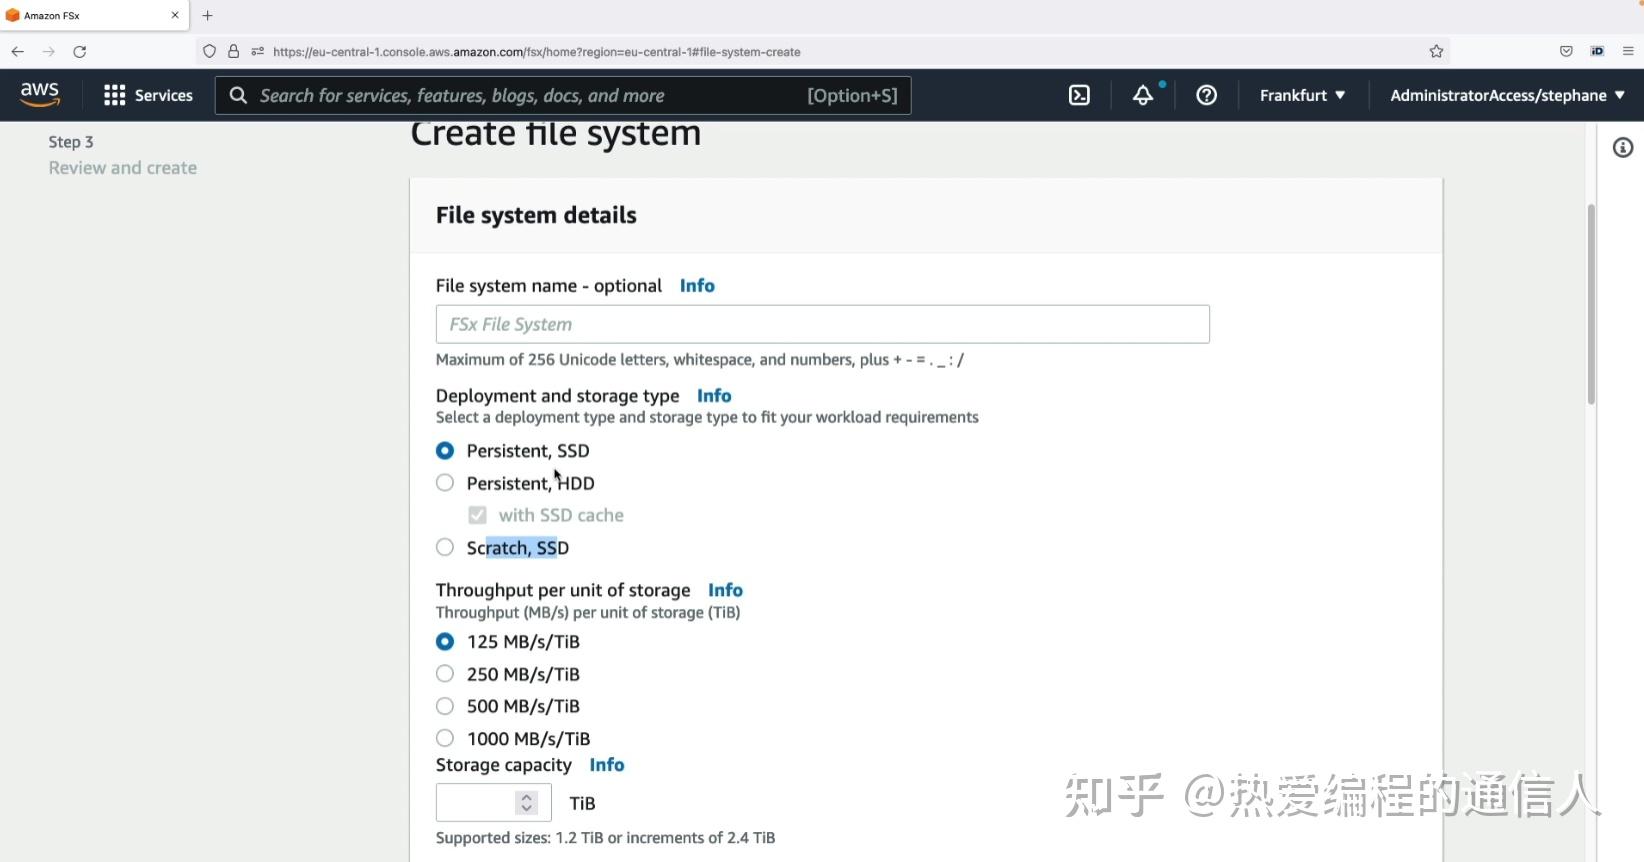Viewport: 1644px width, 862px height.
Task: Click the AWS logo home icon
Action: tap(40, 94)
